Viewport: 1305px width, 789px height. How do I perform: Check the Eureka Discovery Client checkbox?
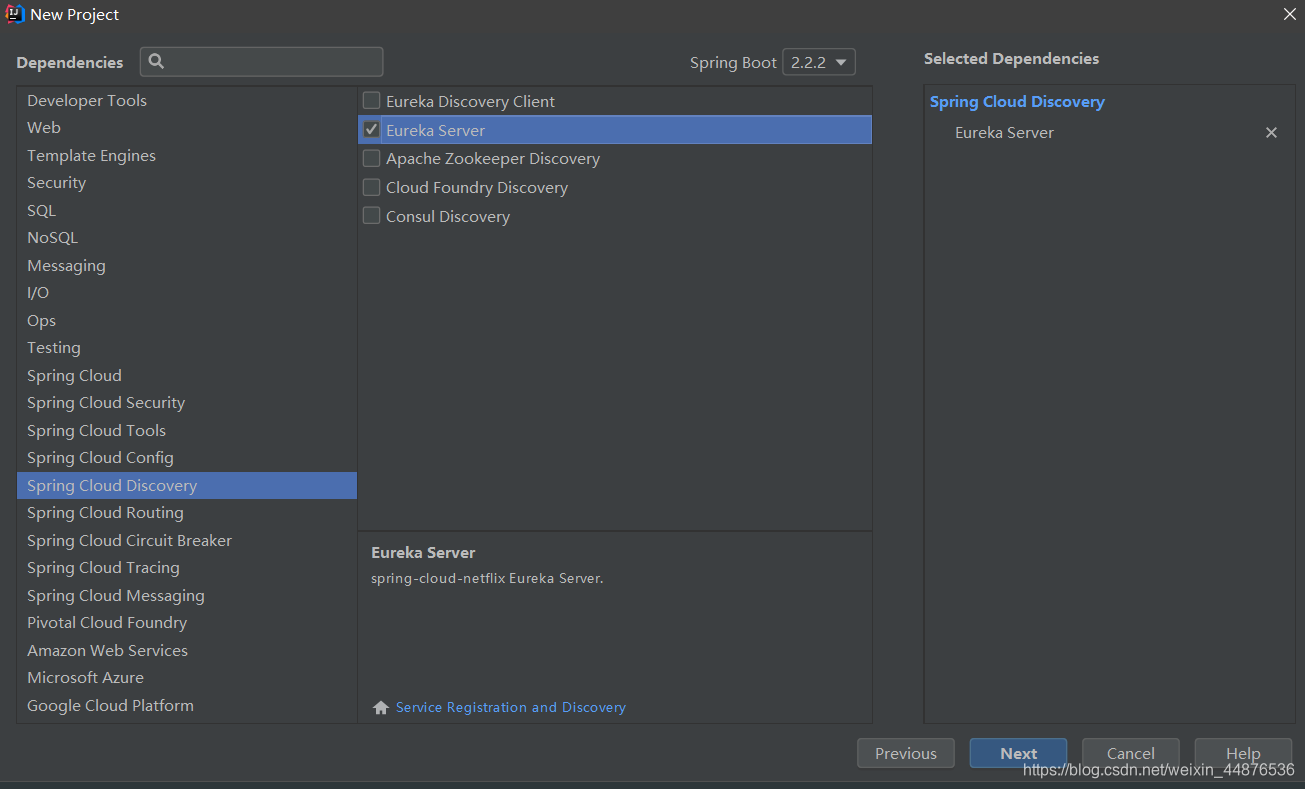click(x=371, y=100)
